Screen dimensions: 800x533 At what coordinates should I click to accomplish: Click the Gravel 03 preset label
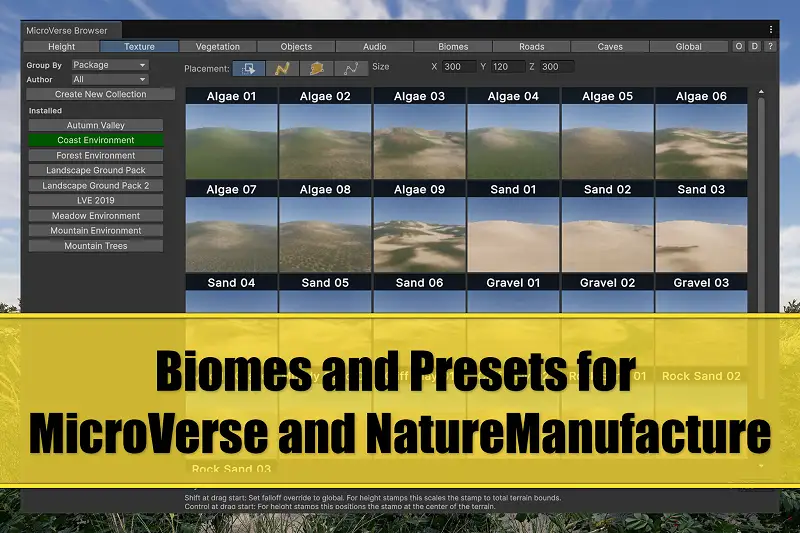click(x=702, y=283)
